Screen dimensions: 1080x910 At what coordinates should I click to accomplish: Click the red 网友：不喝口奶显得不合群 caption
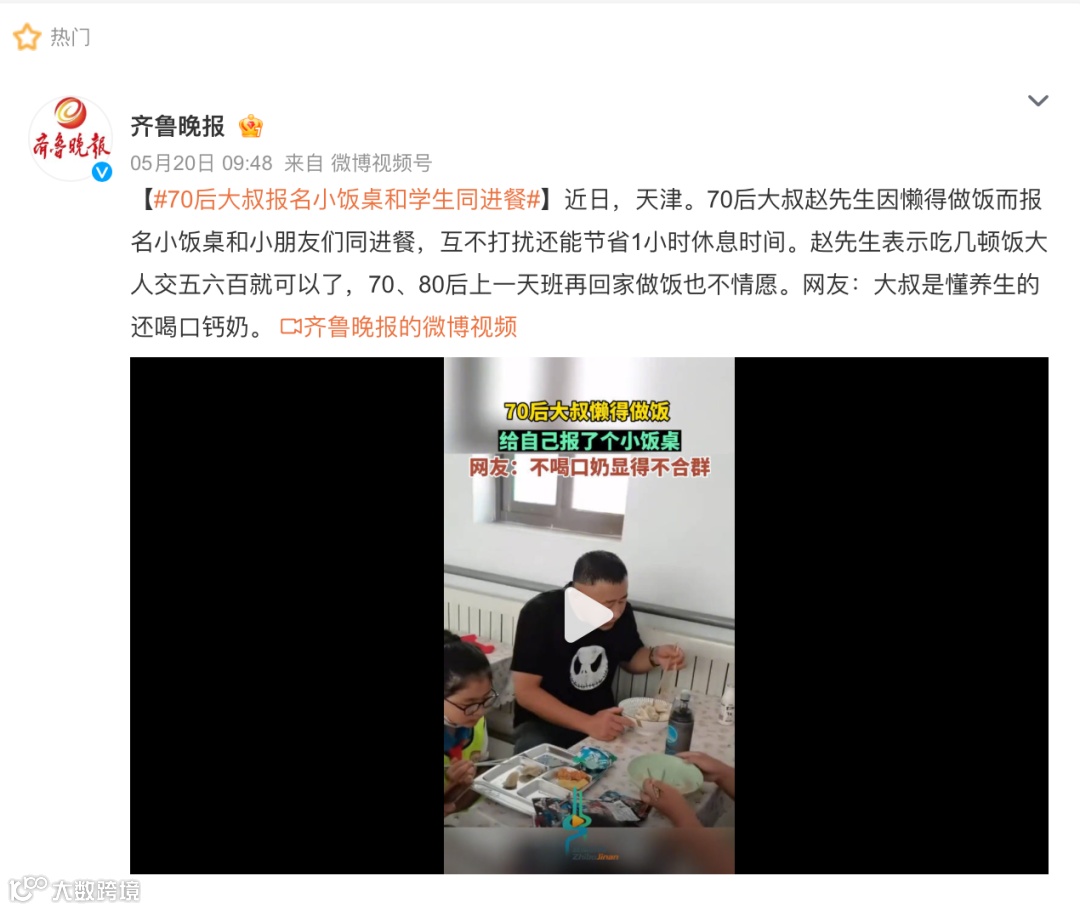[590, 468]
